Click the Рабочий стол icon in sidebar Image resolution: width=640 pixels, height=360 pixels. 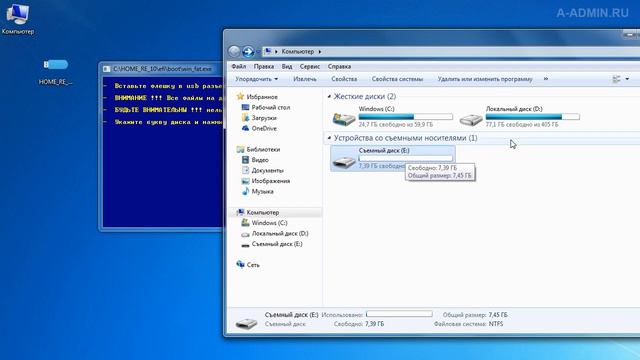click(245, 107)
